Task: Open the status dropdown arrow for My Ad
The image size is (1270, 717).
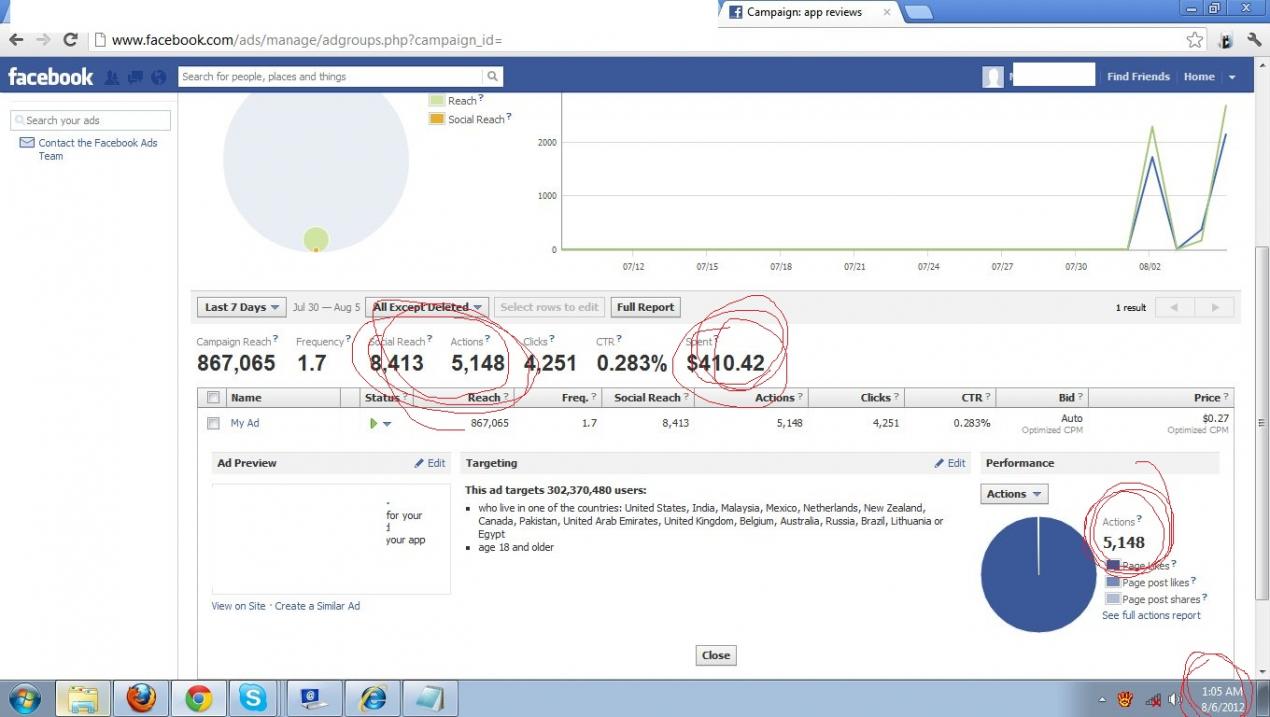Action: click(387, 424)
